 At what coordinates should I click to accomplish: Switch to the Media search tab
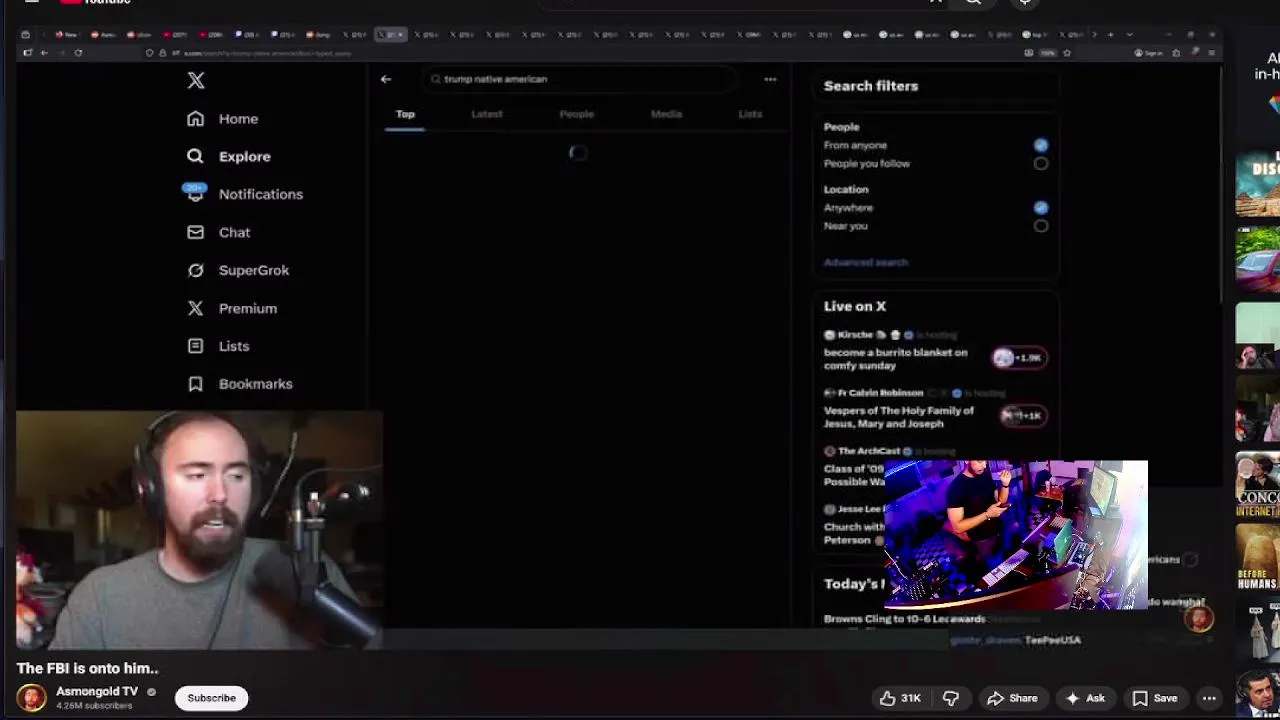click(x=666, y=114)
